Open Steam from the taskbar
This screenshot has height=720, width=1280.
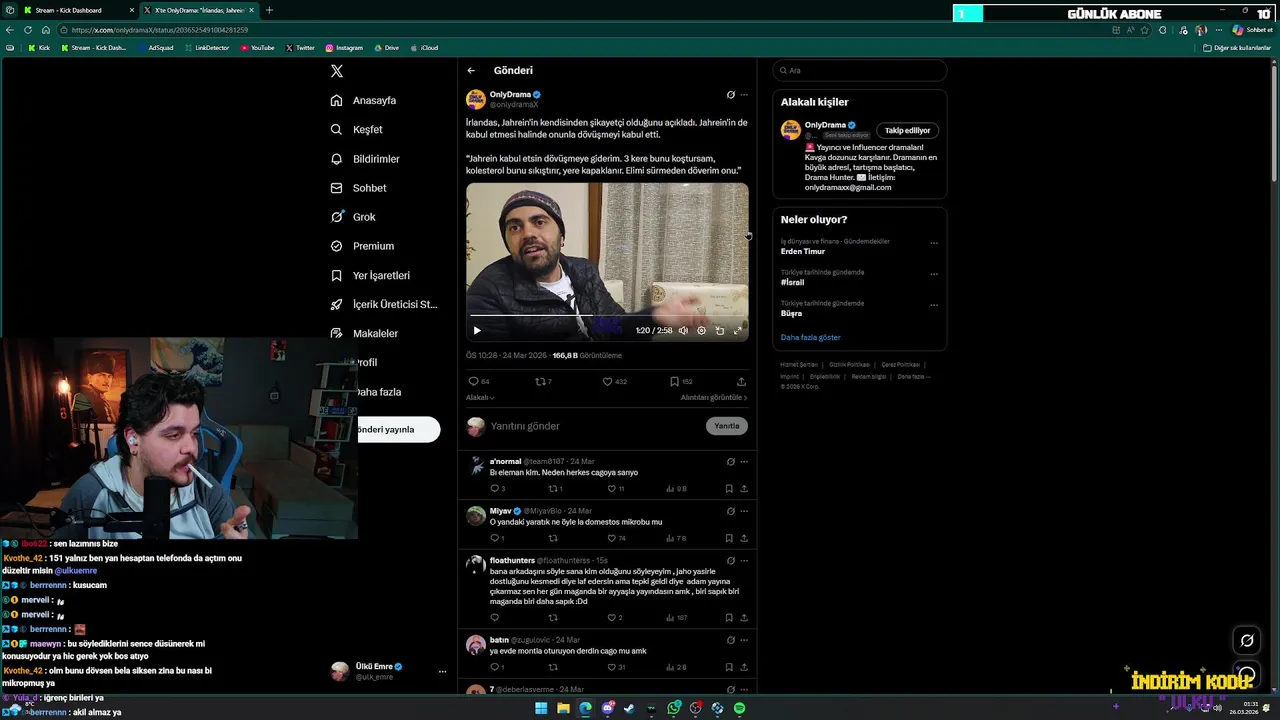click(629, 708)
